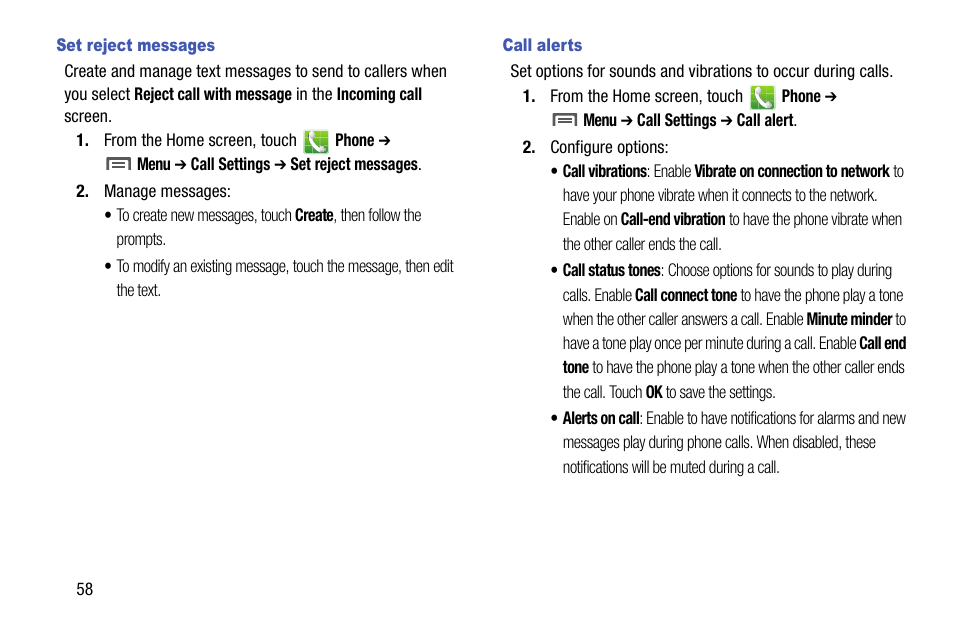
Task: Click the 'Alerts on call' bullet label
Action: (601, 419)
